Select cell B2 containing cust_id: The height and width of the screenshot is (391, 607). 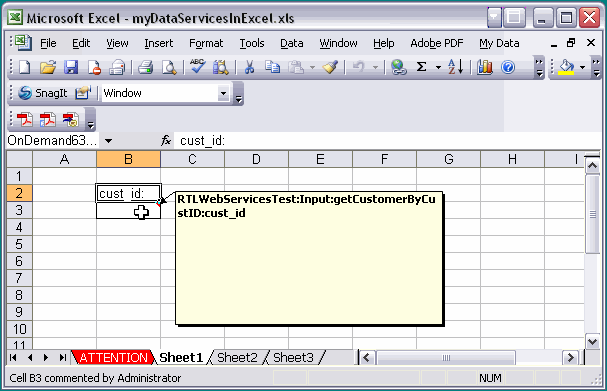(x=129, y=193)
